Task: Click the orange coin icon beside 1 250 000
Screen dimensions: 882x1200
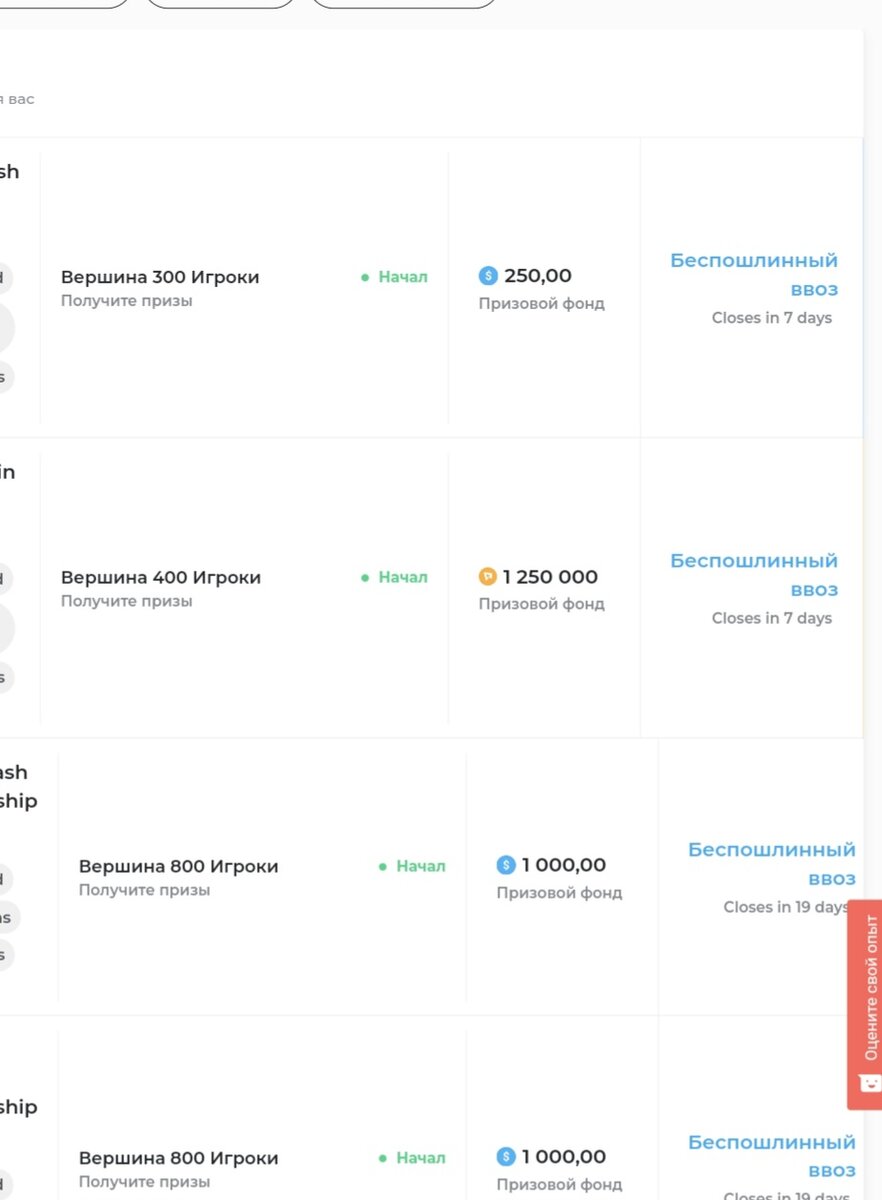Action: [x=488, y=577]
